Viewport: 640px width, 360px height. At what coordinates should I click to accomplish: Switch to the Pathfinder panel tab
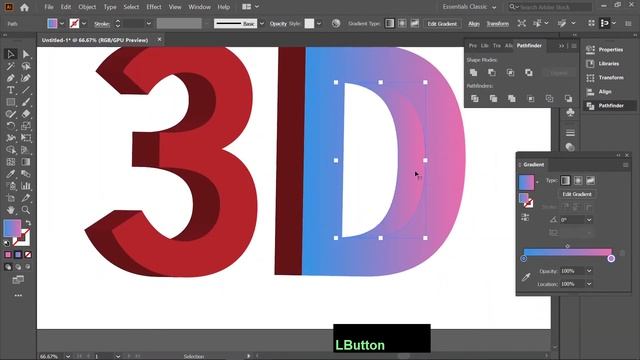click(x=529, y=46)
